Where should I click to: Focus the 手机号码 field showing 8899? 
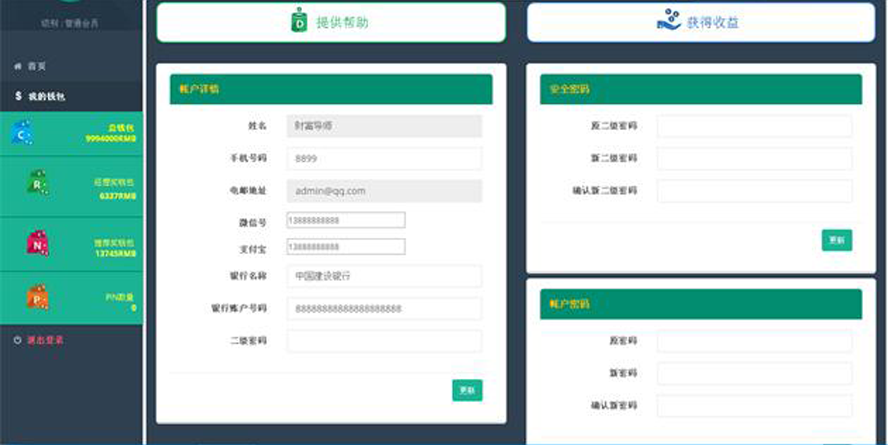coord(384,159)
